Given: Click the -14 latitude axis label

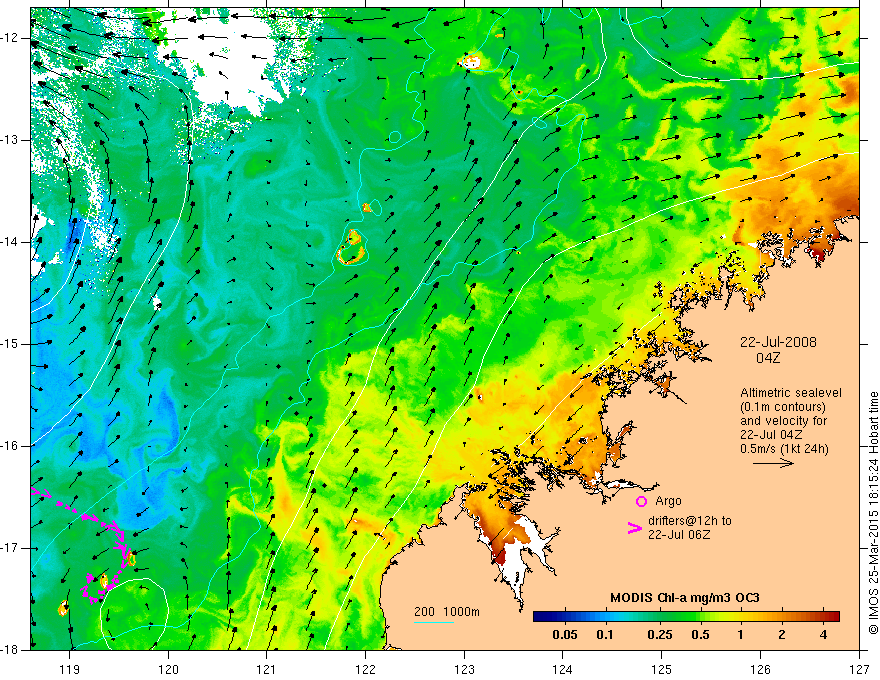Looking at the screenshot, I should [11, 242].
